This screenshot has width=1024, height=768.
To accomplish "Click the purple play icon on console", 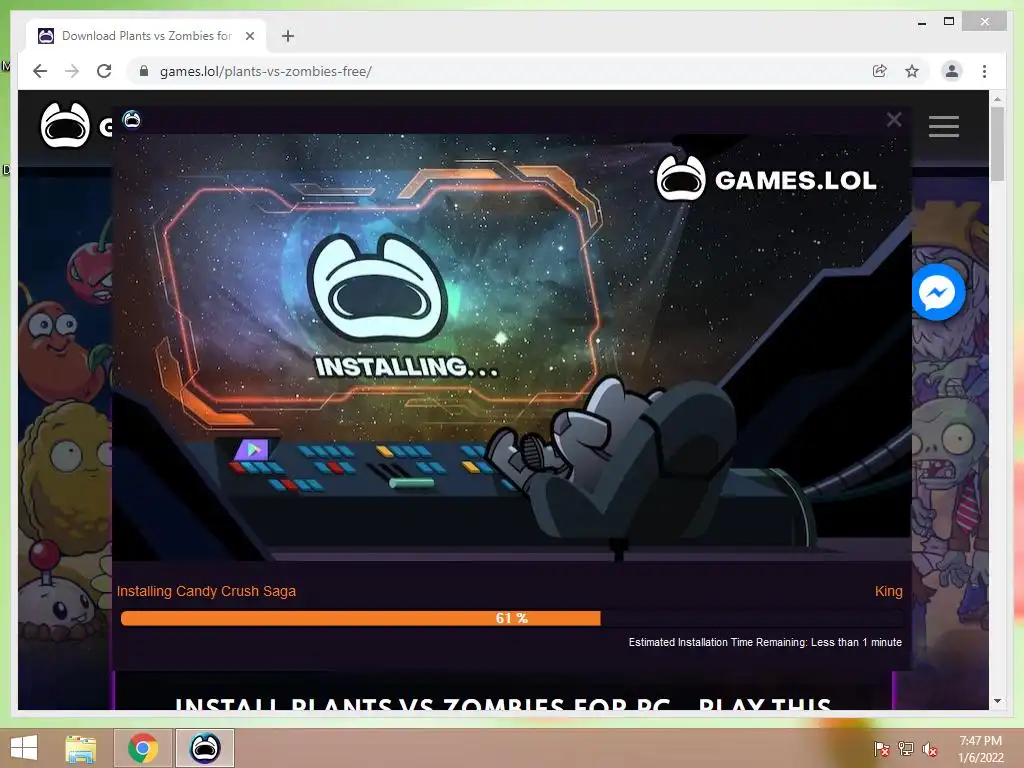I will point(252,449).
